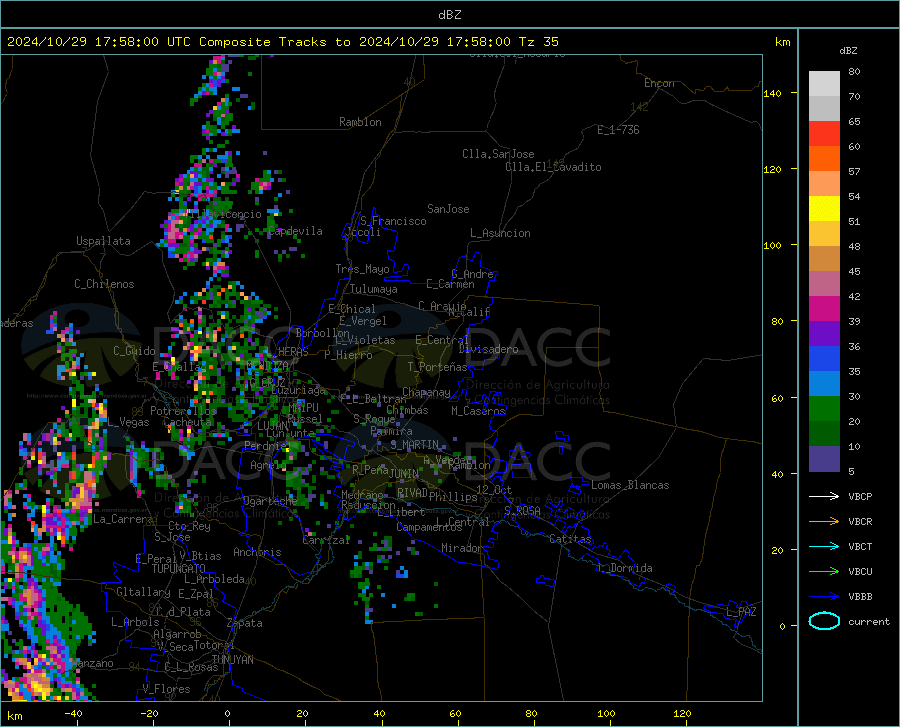This screenshot has height=727, width=900.
Task: Click the 'Tulumaya' map label
Action: click(x=374, y=289)
